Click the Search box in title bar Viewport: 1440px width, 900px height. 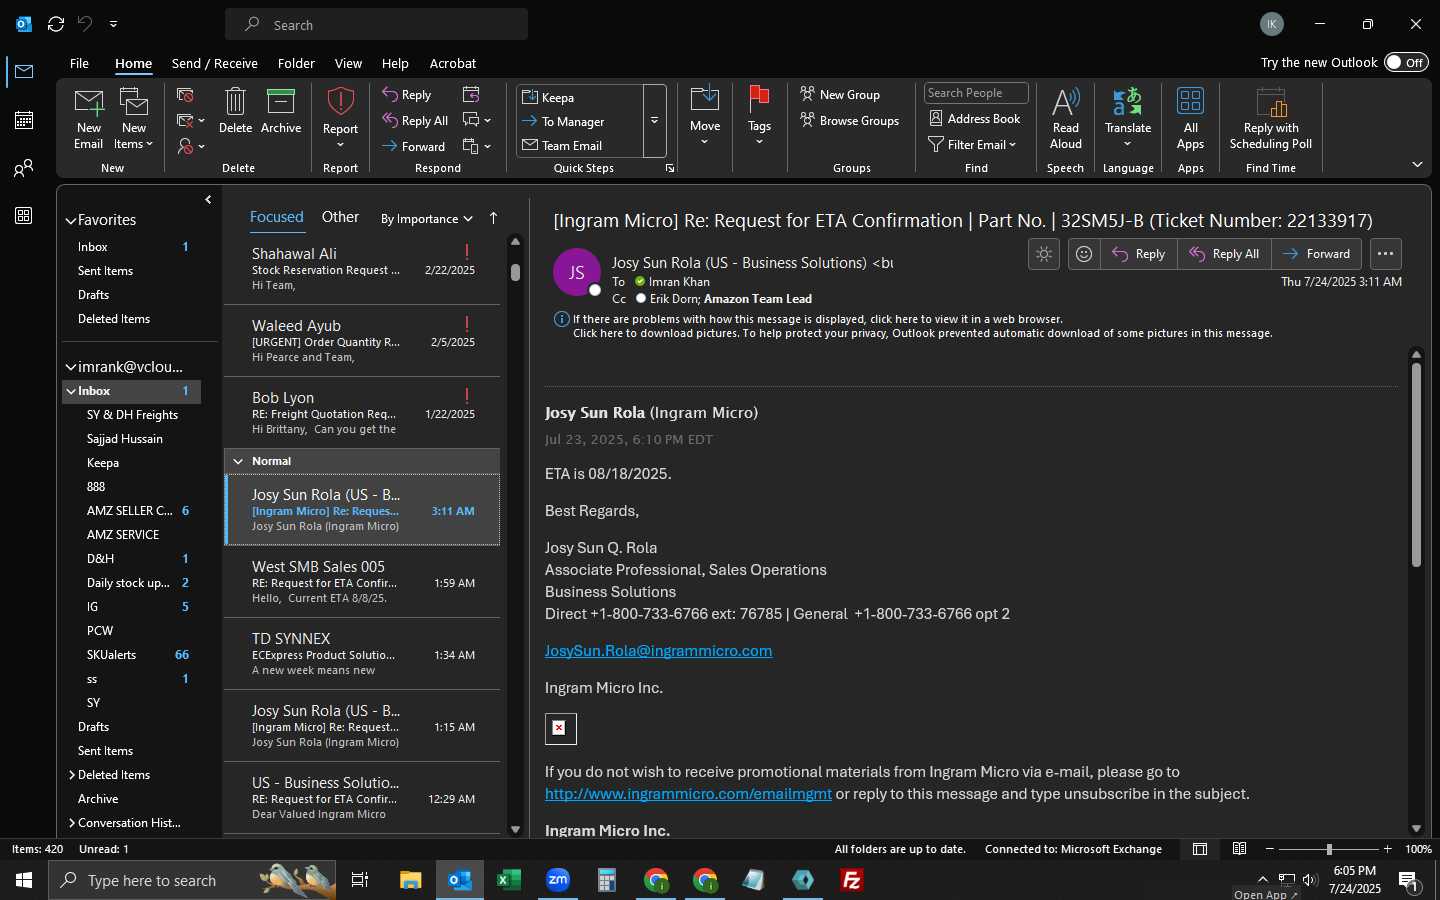point(376,24)
